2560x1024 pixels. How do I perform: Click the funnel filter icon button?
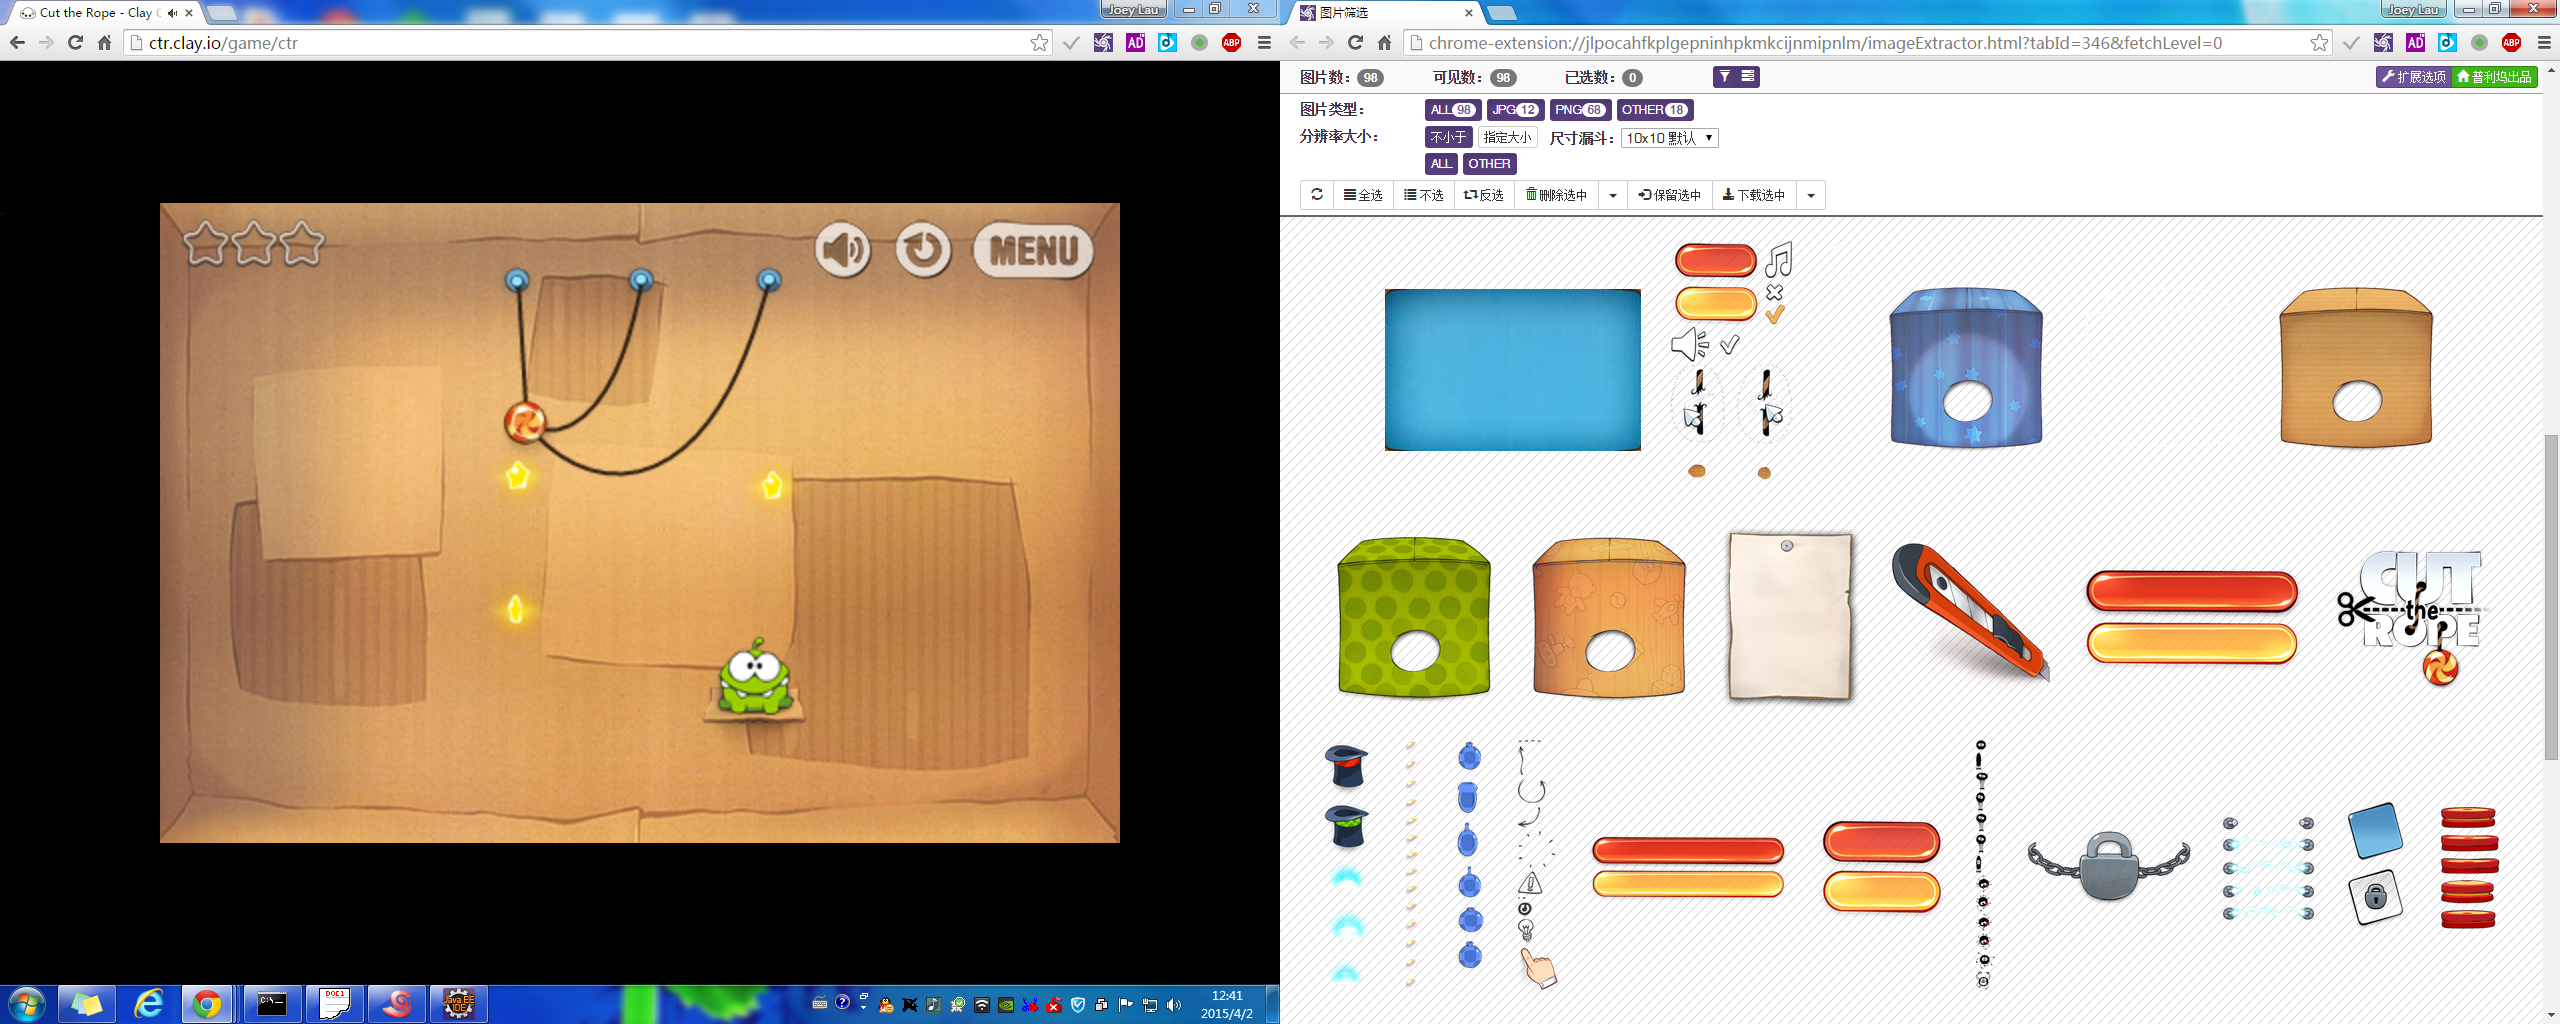click(1725, 77)
